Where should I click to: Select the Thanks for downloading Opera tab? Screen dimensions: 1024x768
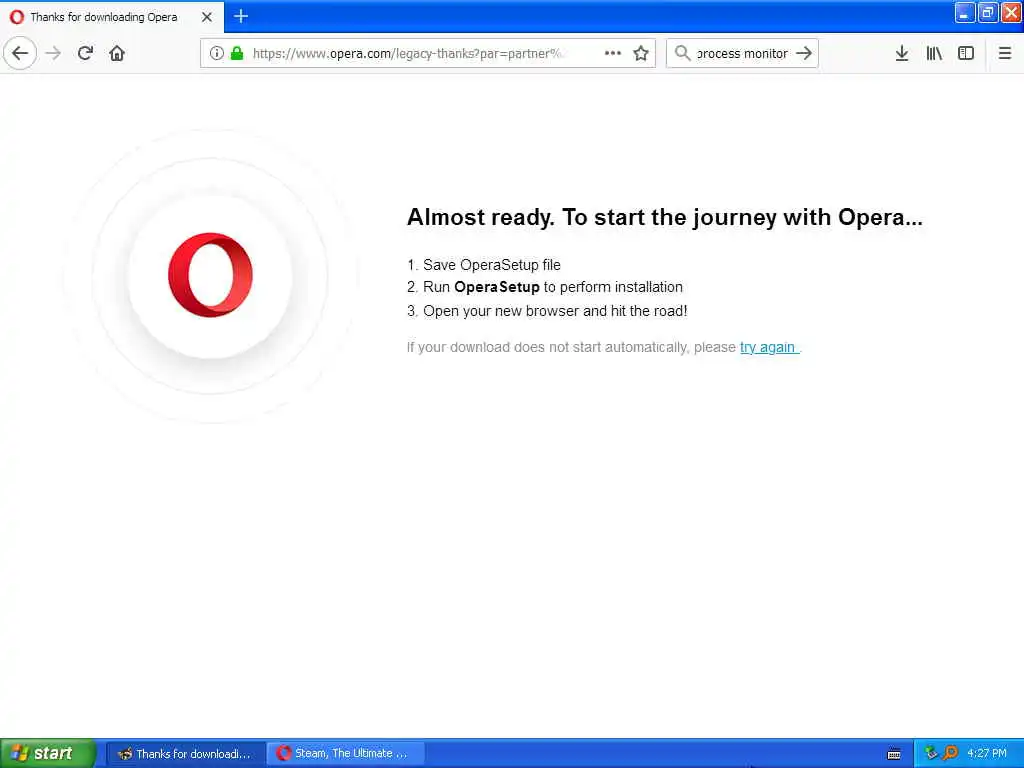pyautogui.click(x=112, y=17)
